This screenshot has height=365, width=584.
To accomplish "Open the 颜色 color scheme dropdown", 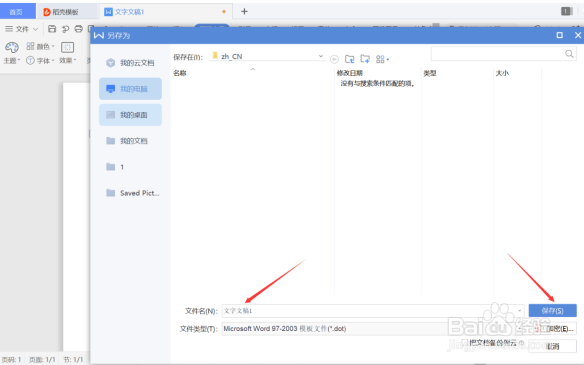I will pyautogui.click(x=40, y=46).
